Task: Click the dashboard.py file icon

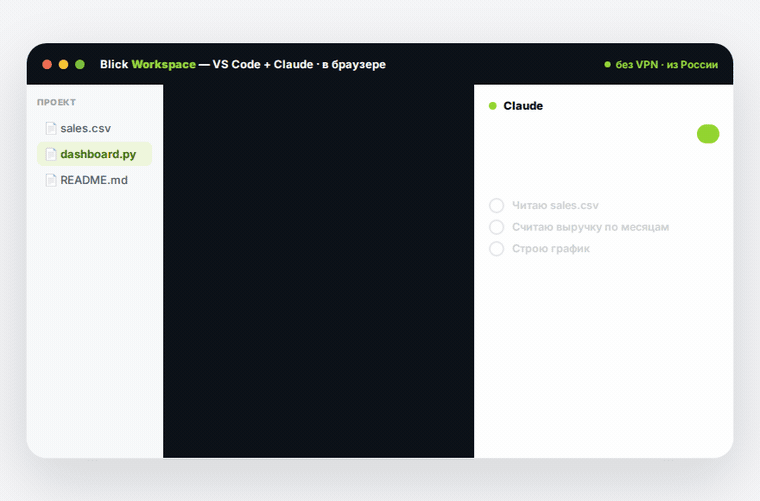Action: coord(51,154)
